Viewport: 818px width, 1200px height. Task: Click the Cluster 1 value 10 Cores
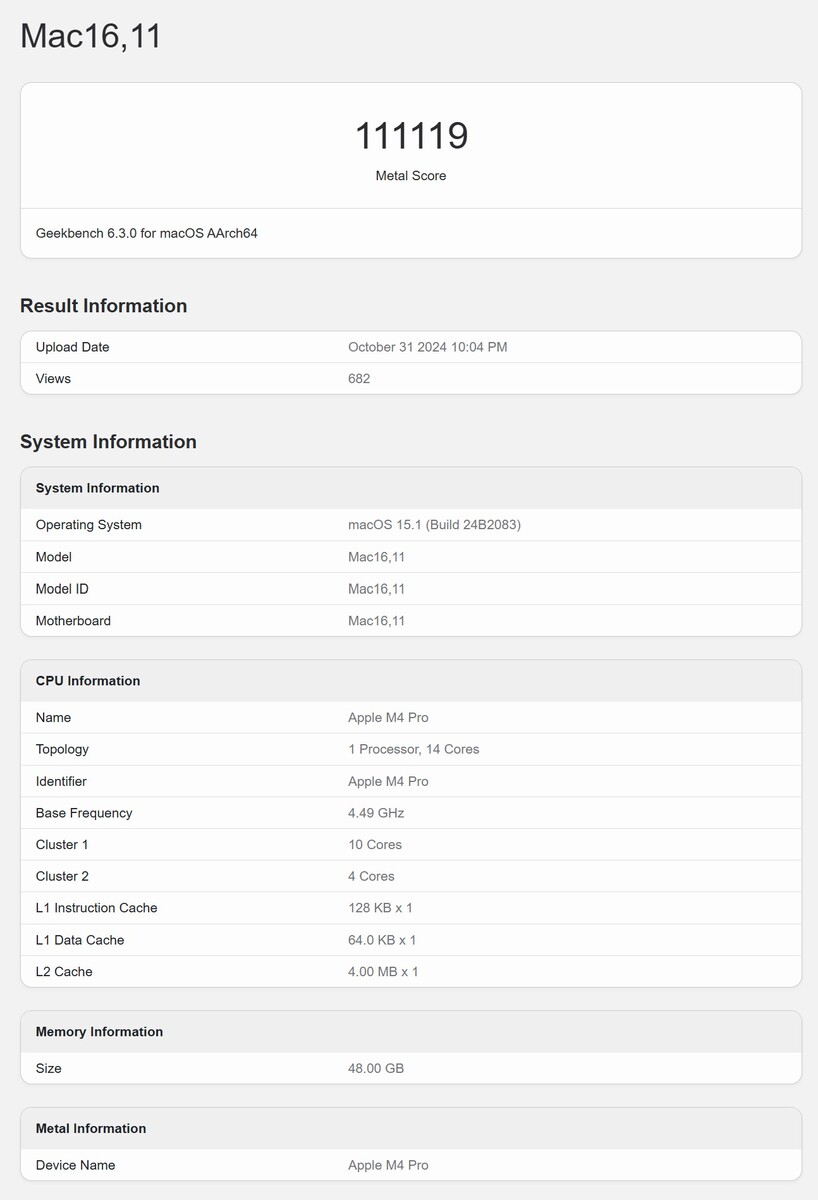pos(375,845)
